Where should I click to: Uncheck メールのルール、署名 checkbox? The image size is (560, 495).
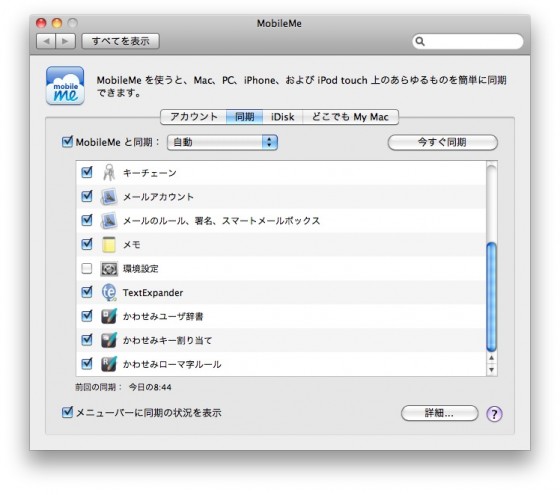click(87, 220)
